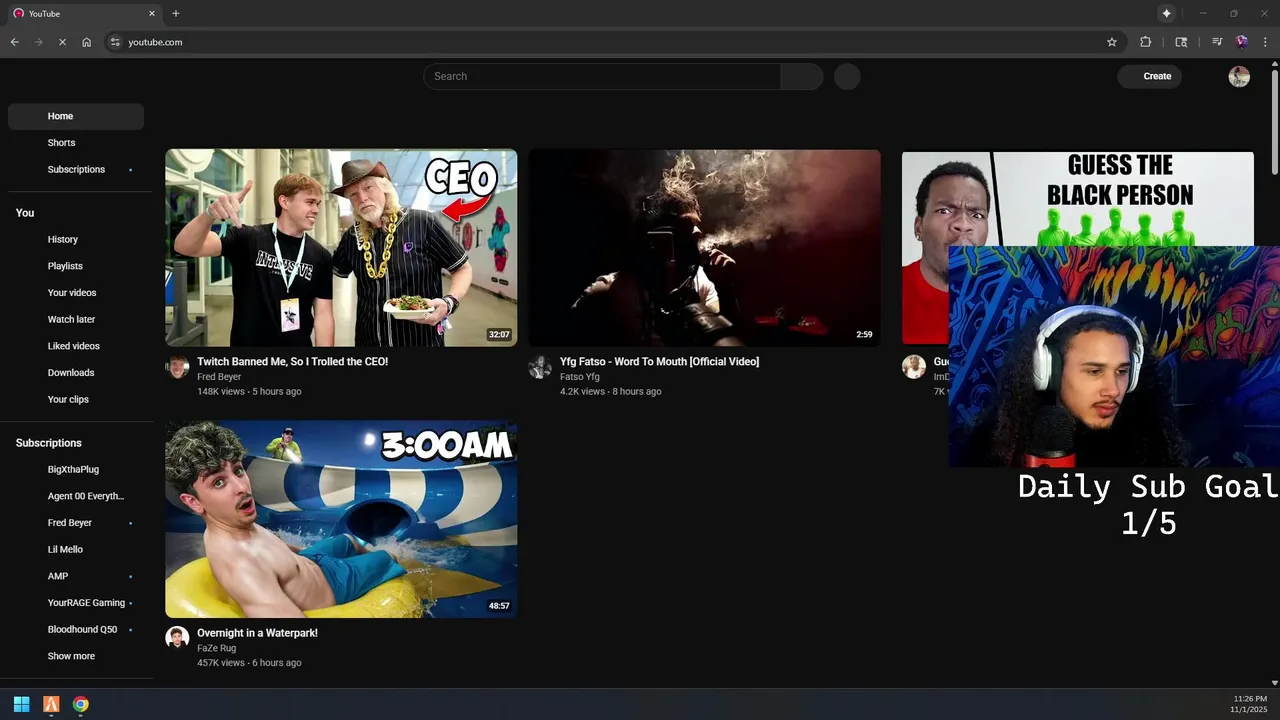Open title 'Twitch Banned Me, So I Trolled the CEO!'
This screenshot has width=1280, height=720.
point(292,362)
